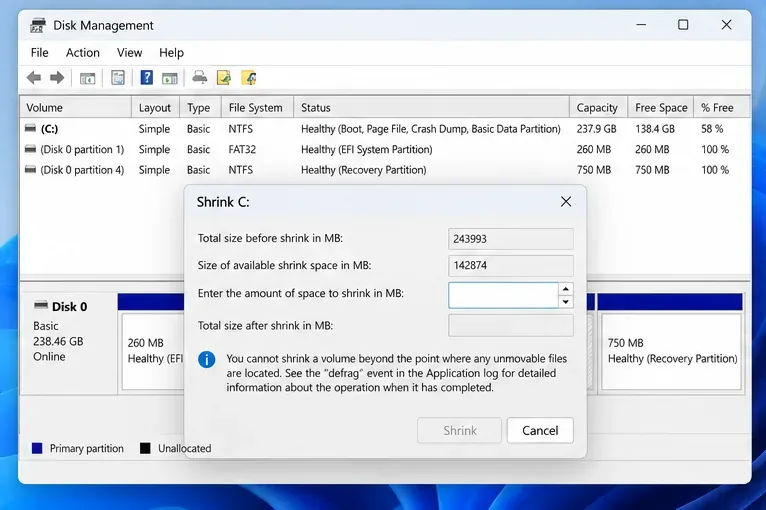This screenshot has height=510, width=766.
Task: Click drive icon for Disk 0 partition 1
Action: [30, 149]
